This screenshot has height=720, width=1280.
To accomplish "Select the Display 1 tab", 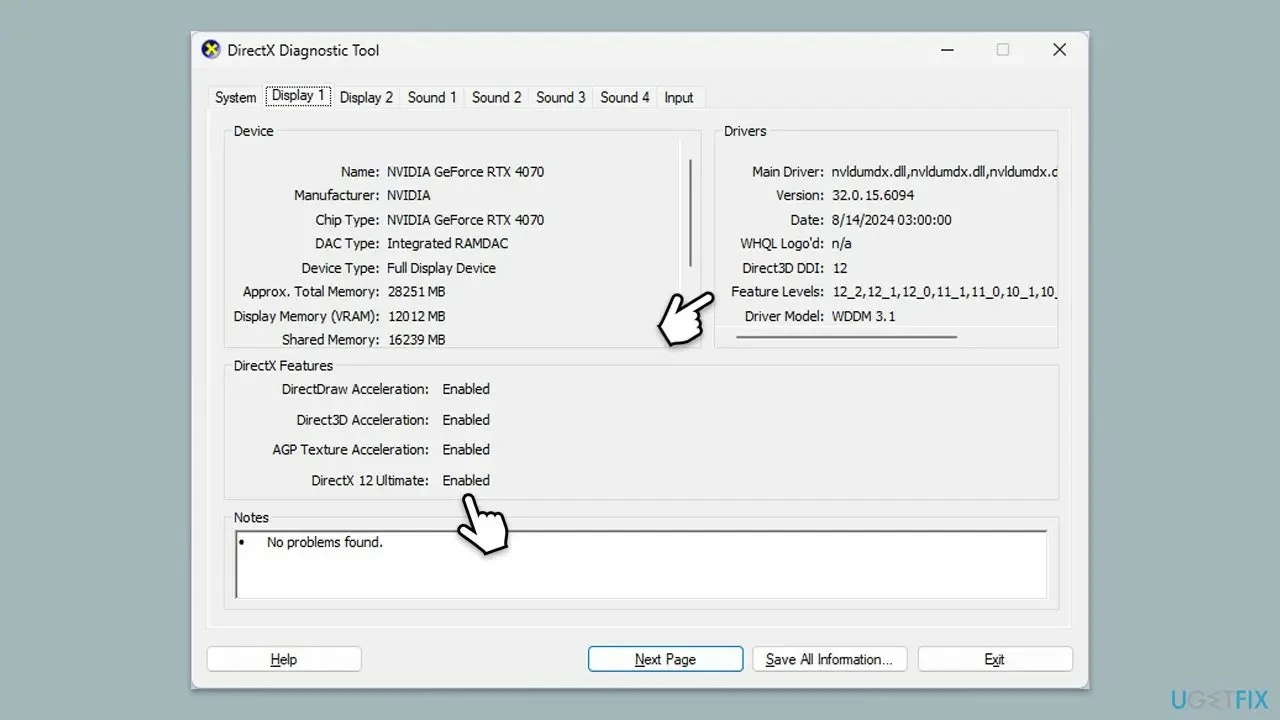I will [x=298, y=96].
